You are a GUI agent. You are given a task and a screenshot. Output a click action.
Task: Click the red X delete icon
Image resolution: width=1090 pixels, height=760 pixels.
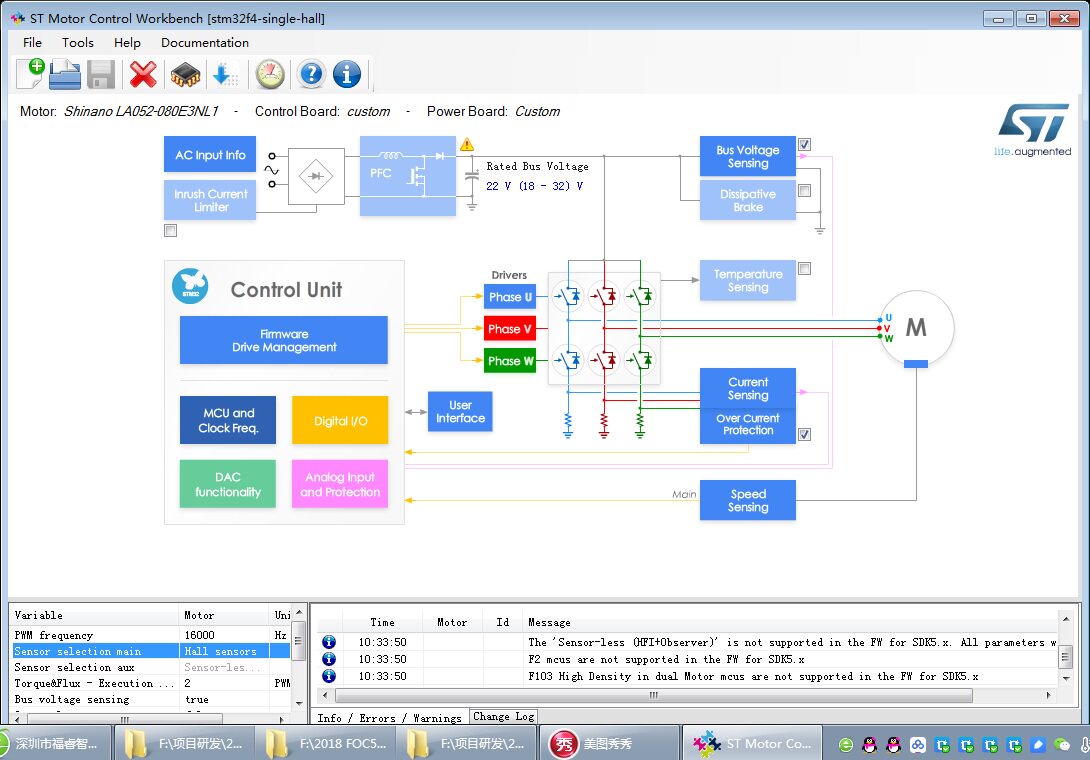tap(143, 74)
